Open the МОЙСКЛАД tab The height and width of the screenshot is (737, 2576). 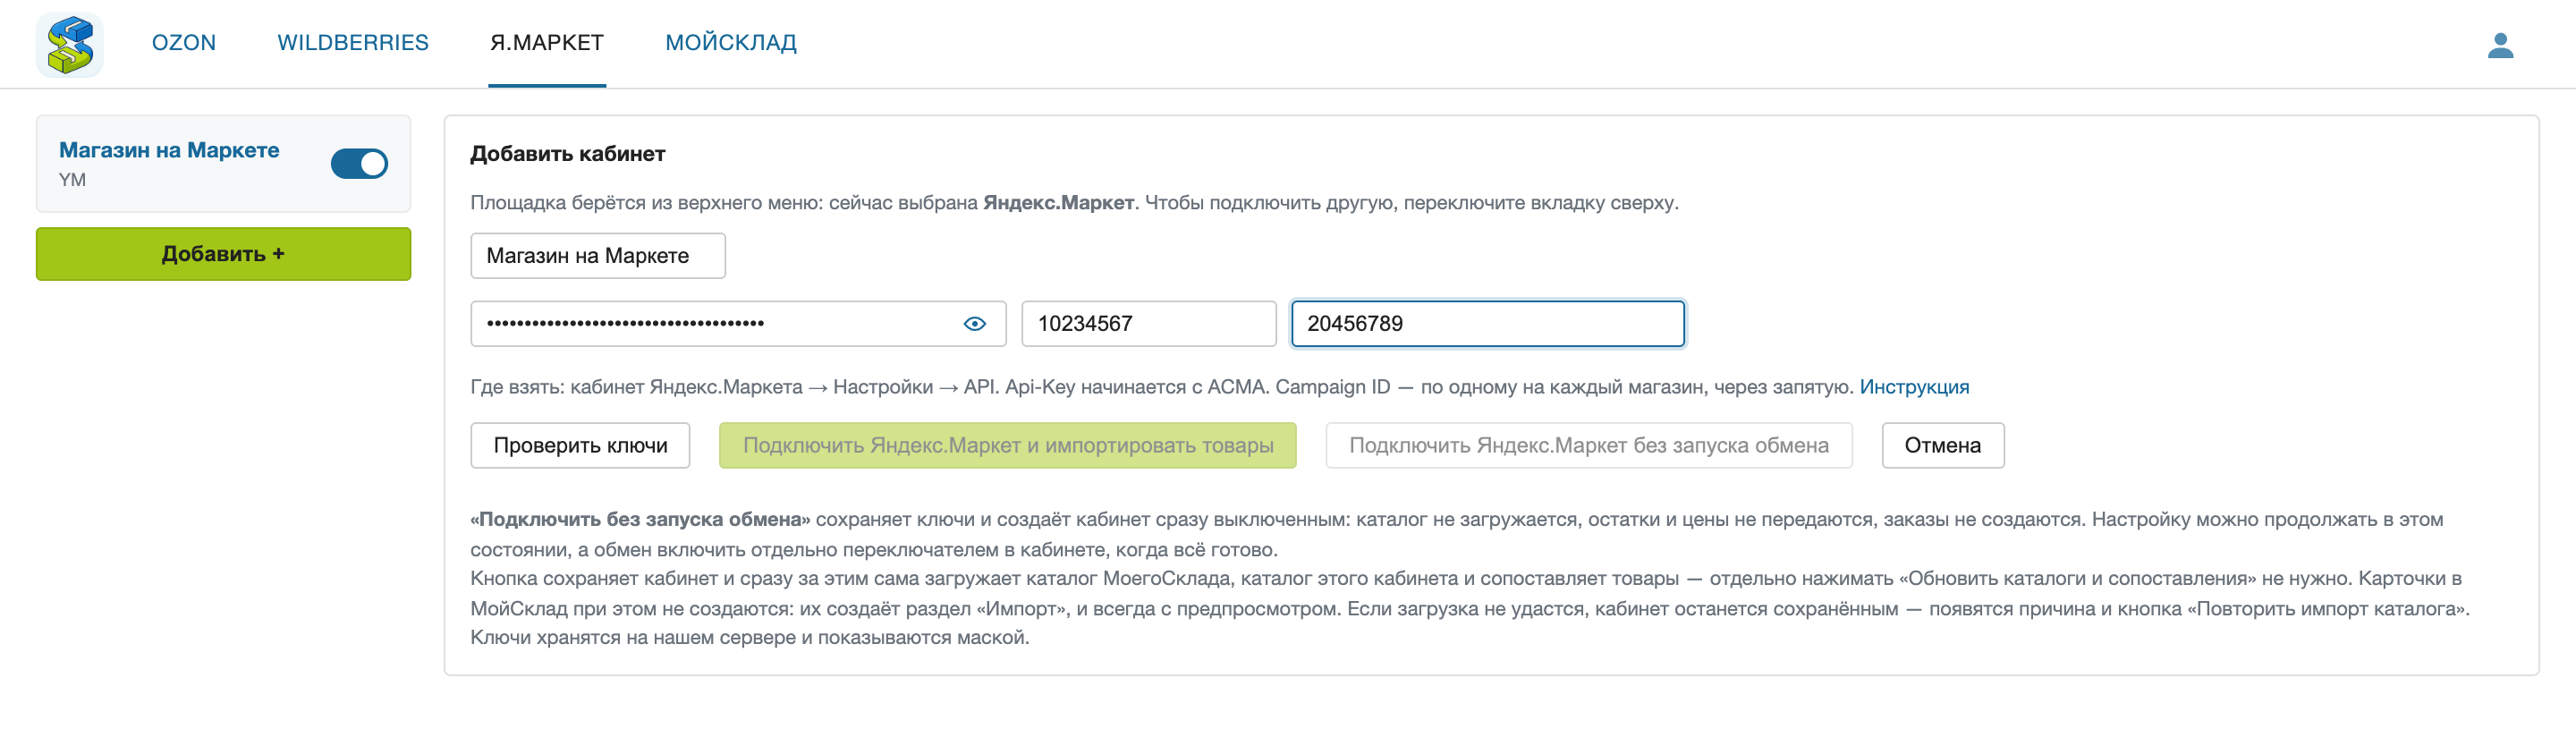[x=731, y=43]
